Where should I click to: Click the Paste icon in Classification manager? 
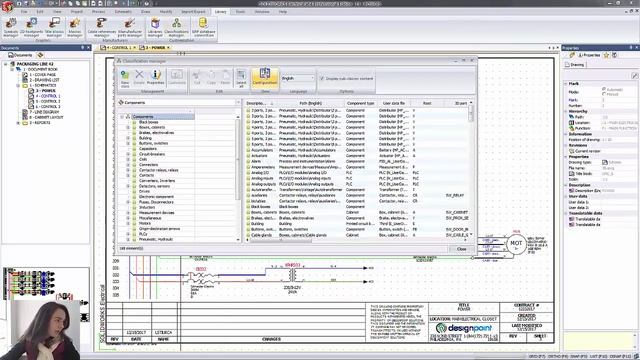(226, 77)
